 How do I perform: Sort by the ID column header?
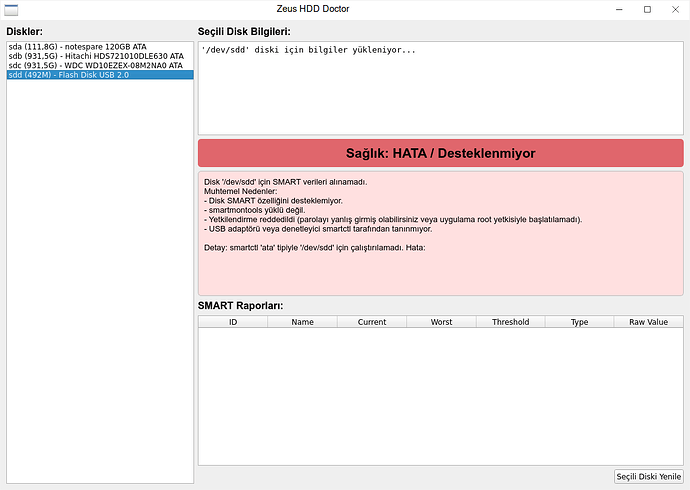pos(233,322)
